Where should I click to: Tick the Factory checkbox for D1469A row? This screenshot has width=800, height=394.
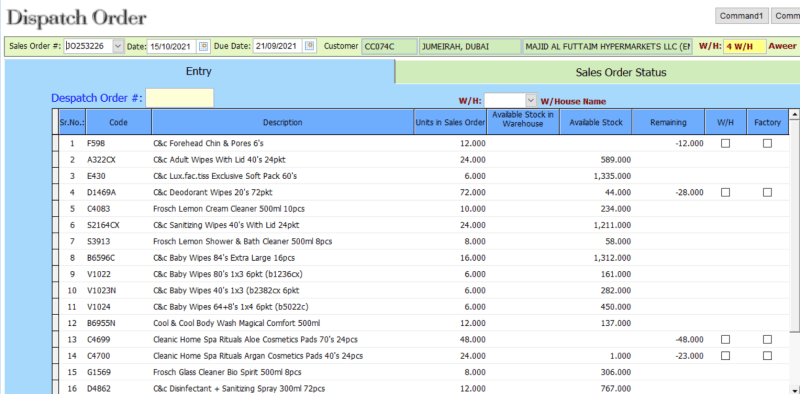767,192
